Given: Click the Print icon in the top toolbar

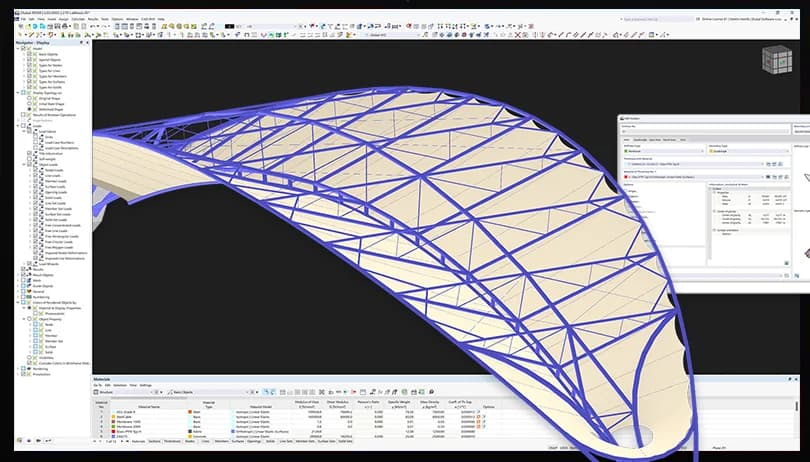Looking at the screenshot, I should [65, 26].
